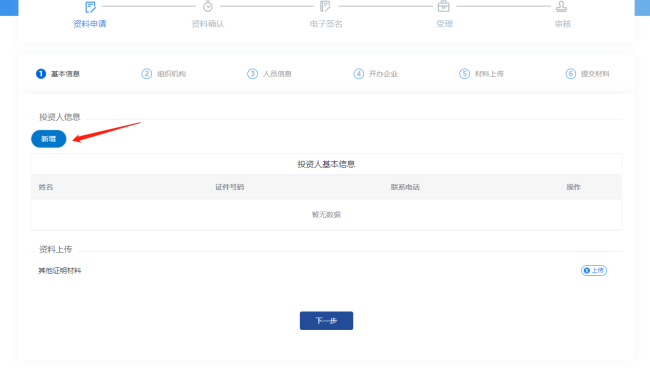Click the 受理 step icon
This screenshot has width=650, height=374.
point(444,7)
